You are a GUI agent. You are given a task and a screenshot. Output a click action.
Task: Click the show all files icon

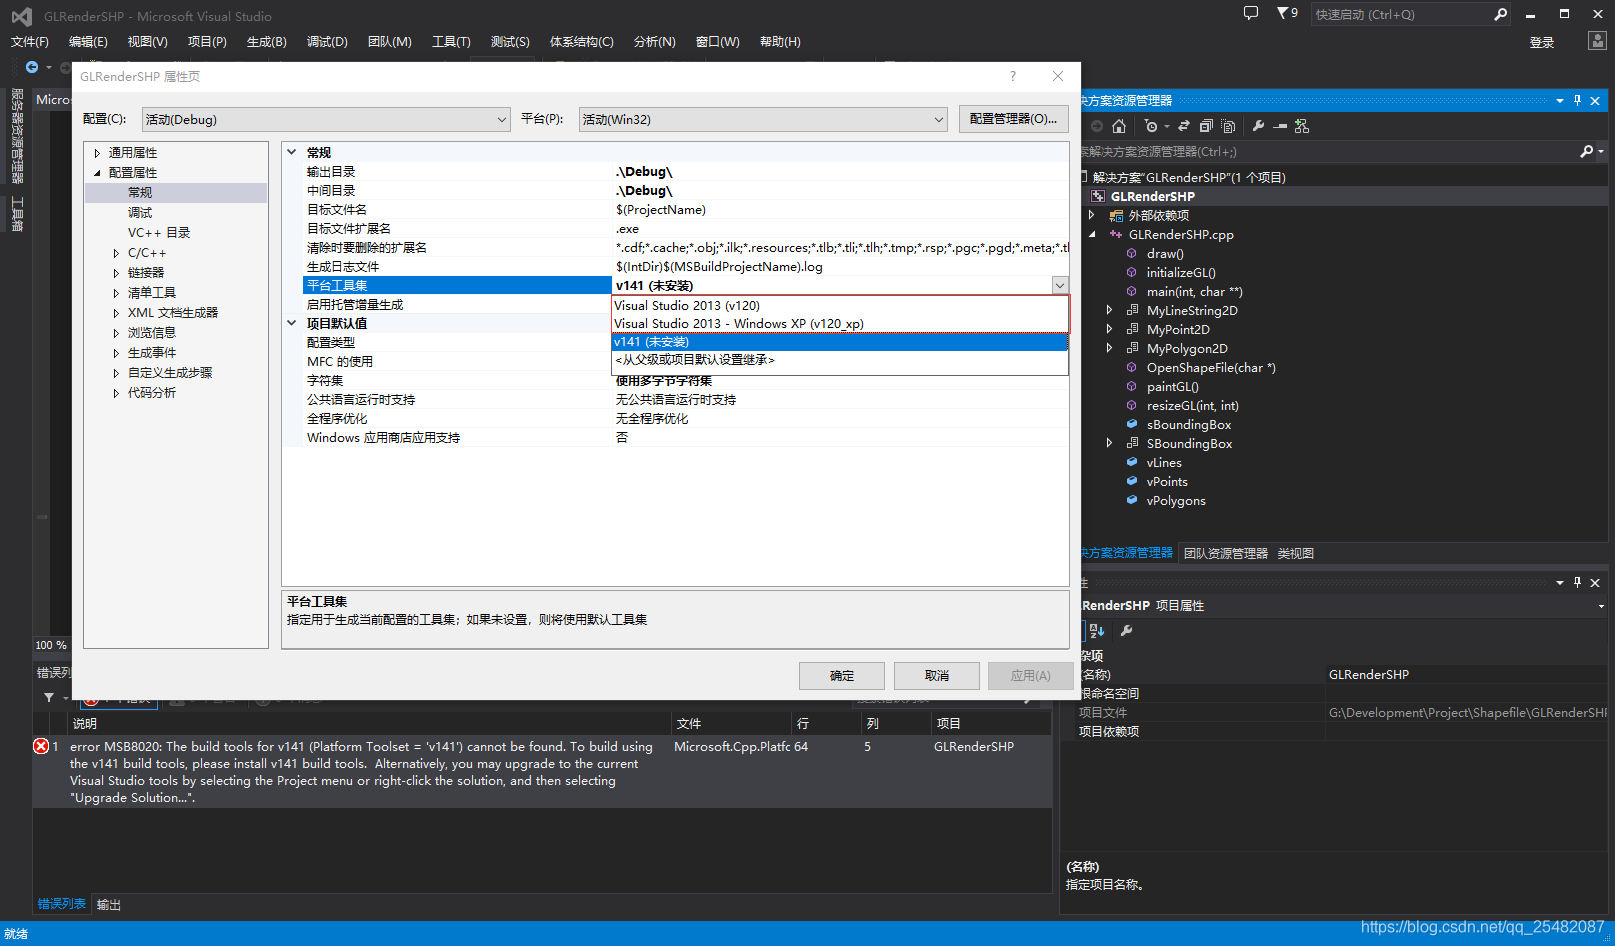[1228, 126]
